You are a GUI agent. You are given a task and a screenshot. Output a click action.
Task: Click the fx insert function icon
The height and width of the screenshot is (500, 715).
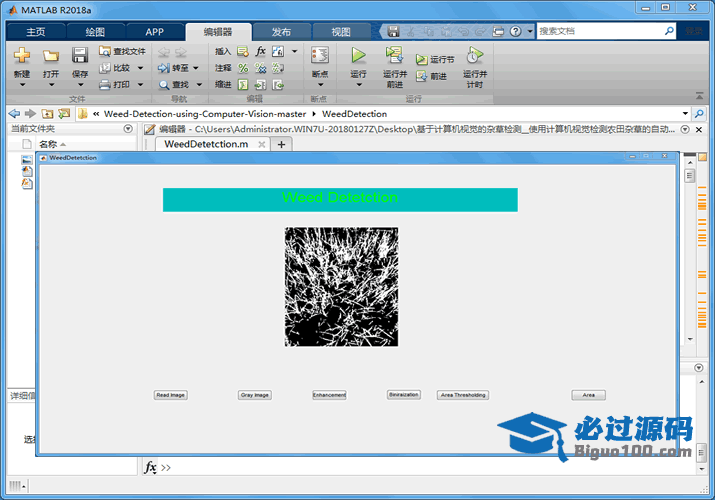(260, 51)
